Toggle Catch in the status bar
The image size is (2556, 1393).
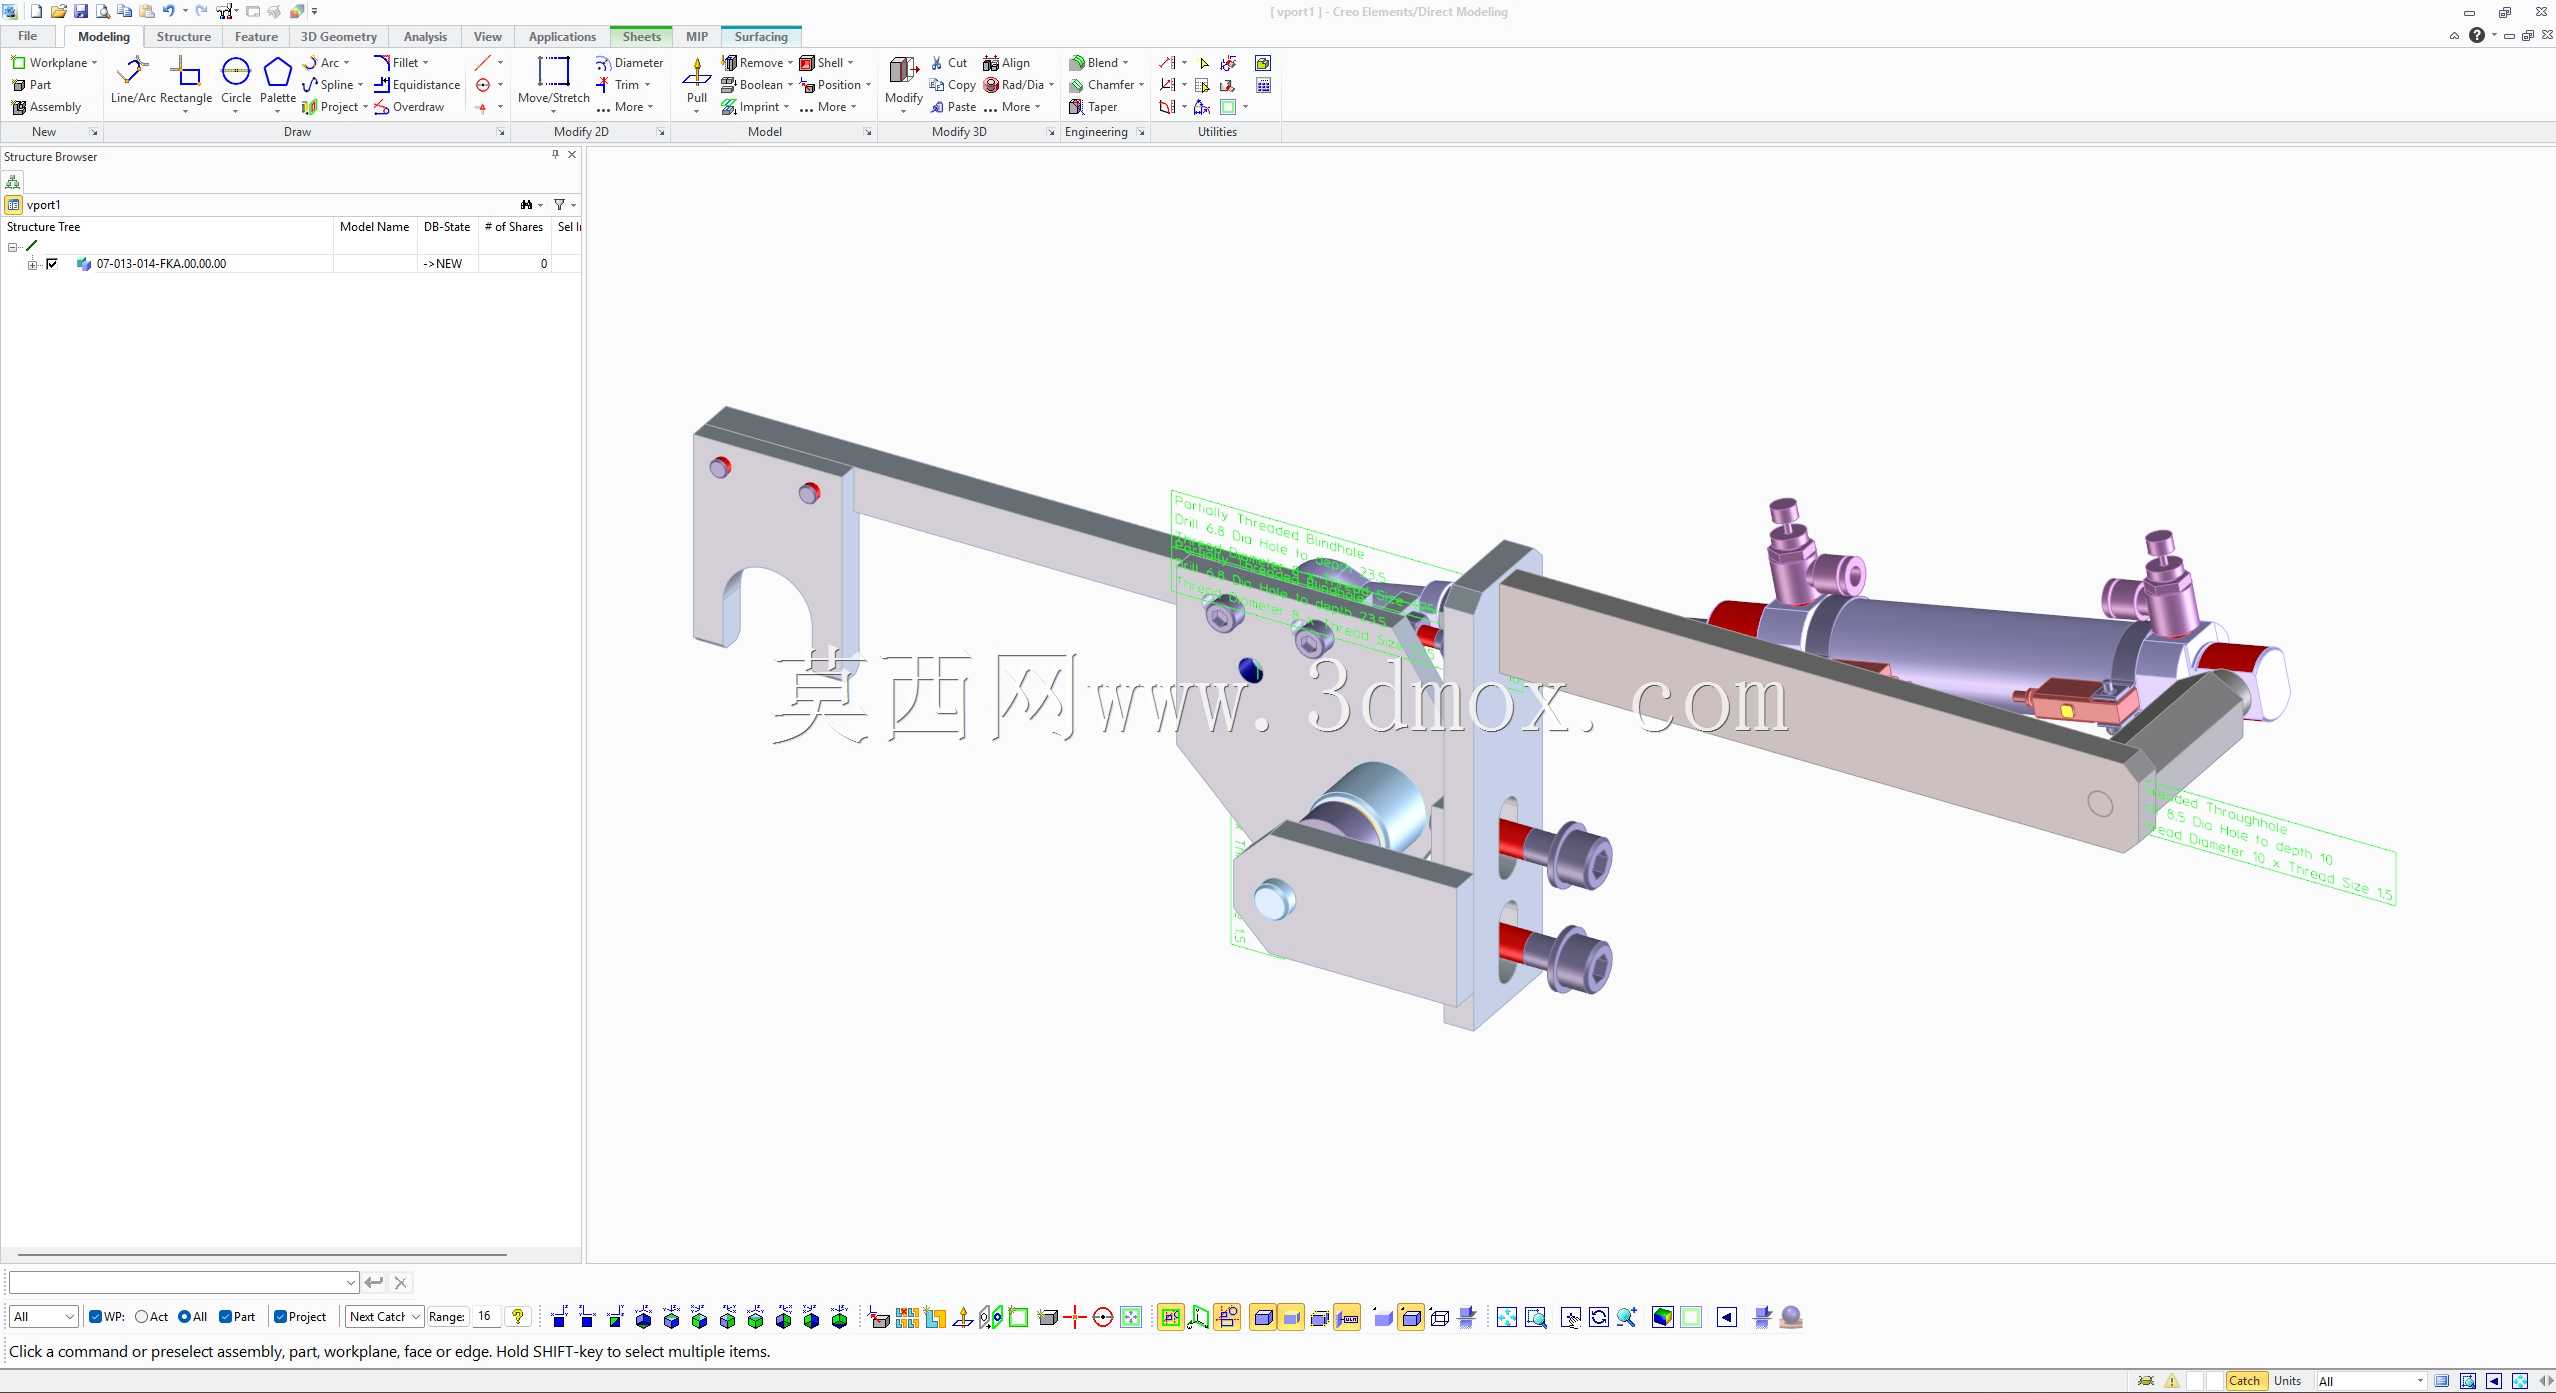tap(2245, 1381)
